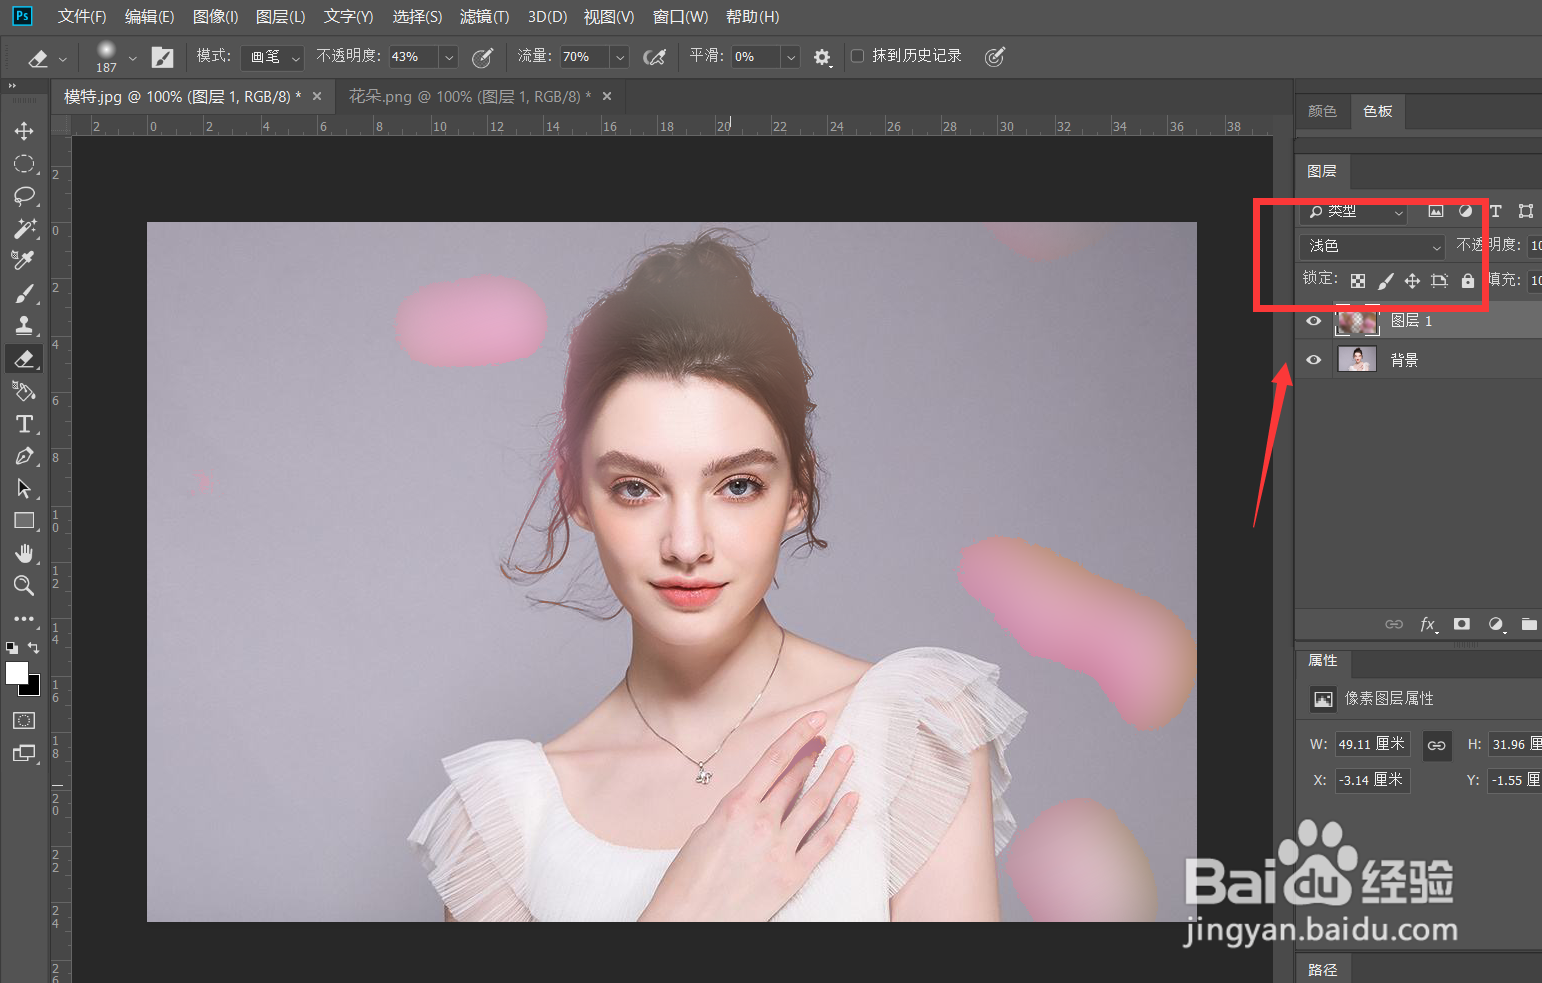Select the Lasso tool
Viewport: 1542px width, 983px height.
[24, 196]
